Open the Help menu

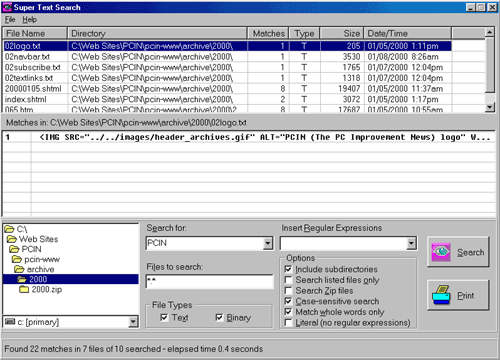tap(29, 20)
